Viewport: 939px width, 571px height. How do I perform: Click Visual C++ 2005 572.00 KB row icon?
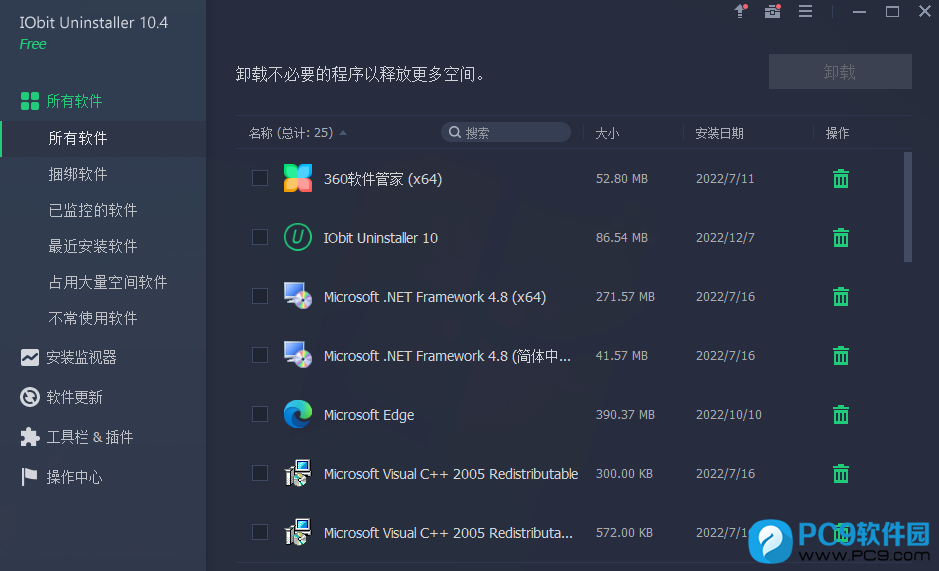(x=298, y=532)
